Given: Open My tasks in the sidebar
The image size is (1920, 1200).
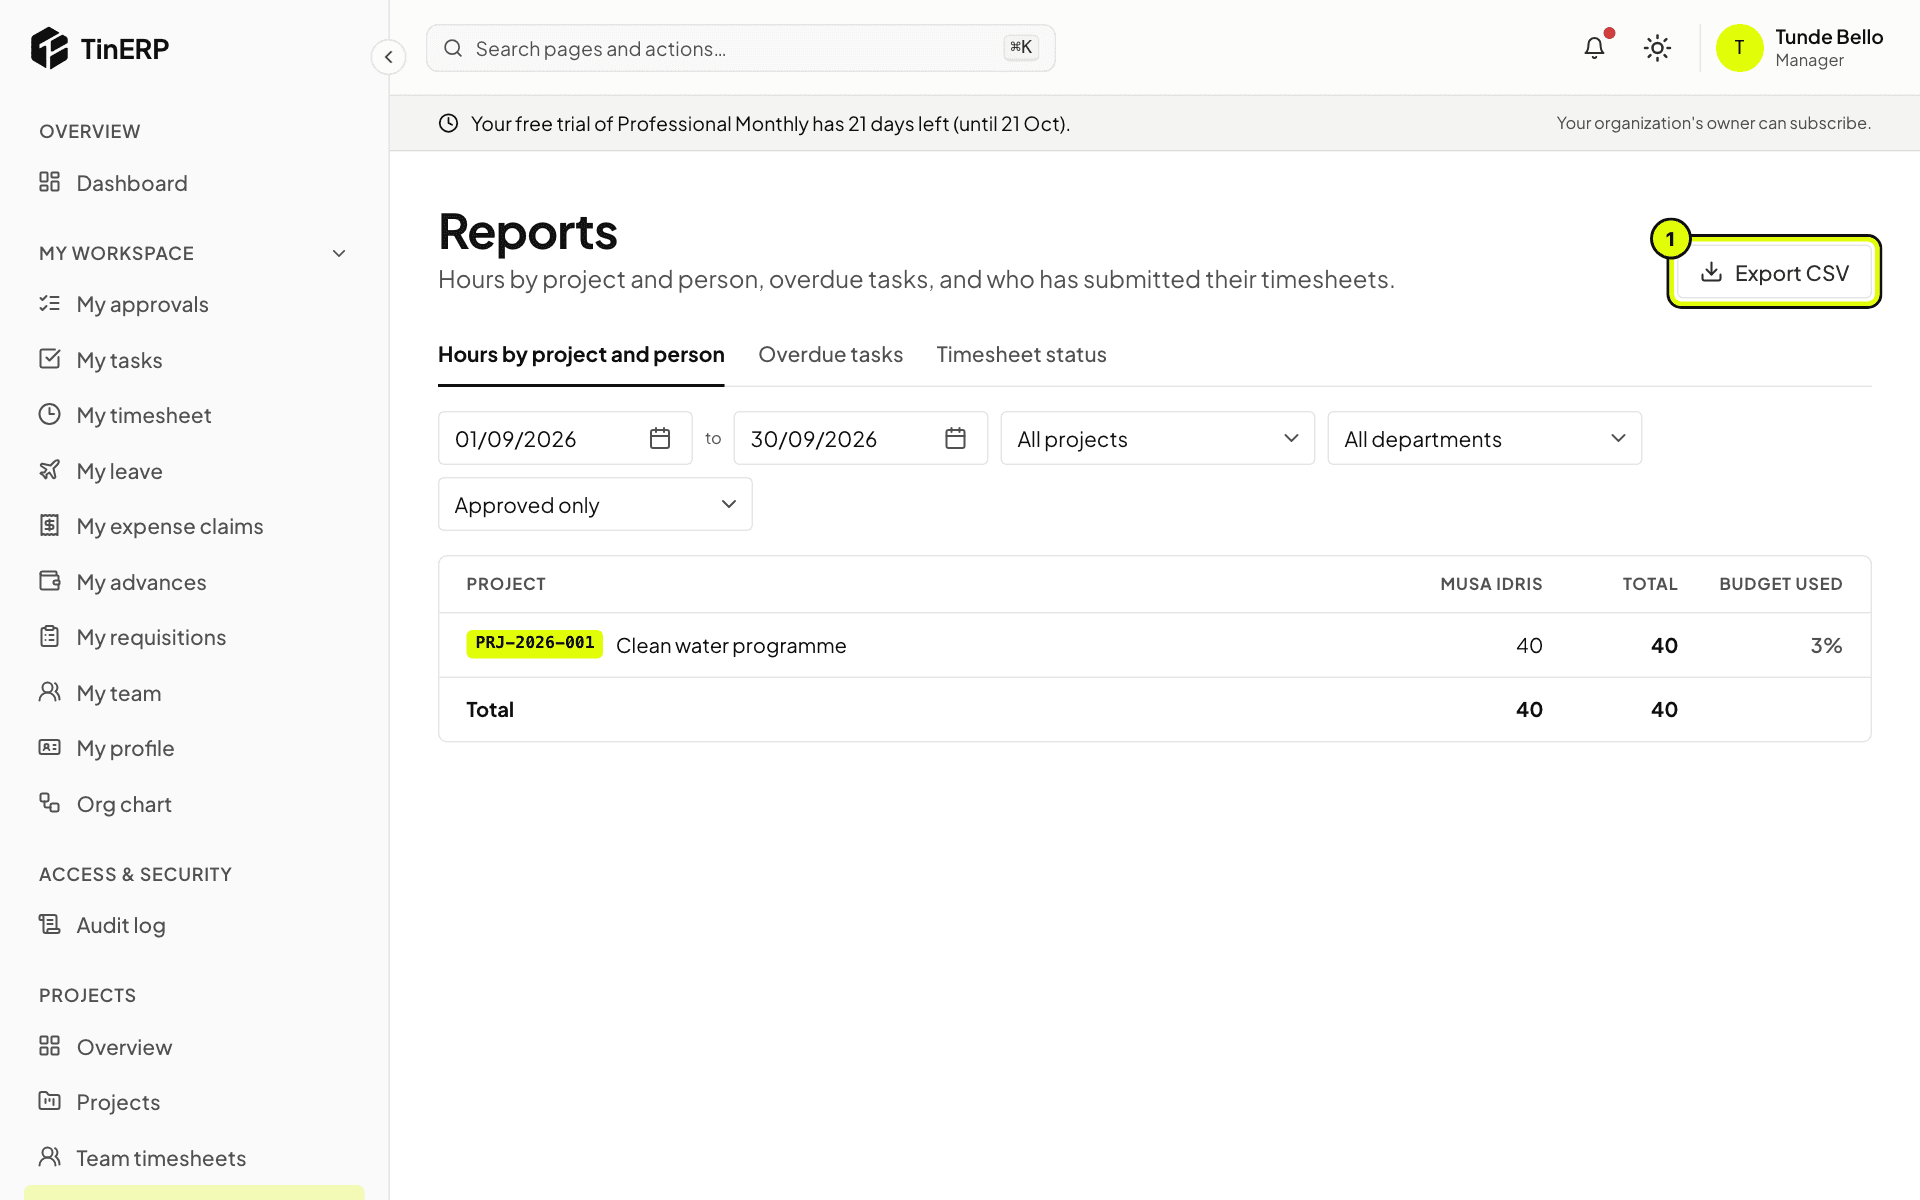Looking at the screenshot, I should click(194, 360).
